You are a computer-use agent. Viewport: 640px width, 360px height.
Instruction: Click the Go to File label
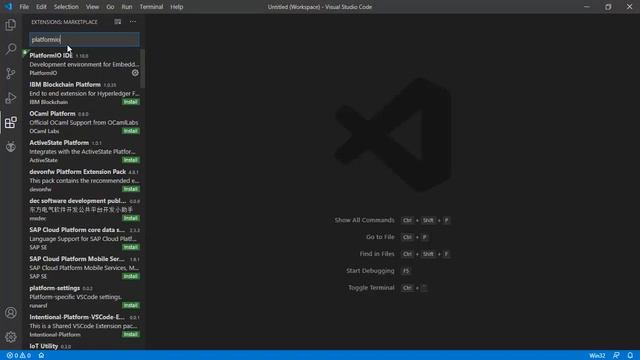pos(380,237)
